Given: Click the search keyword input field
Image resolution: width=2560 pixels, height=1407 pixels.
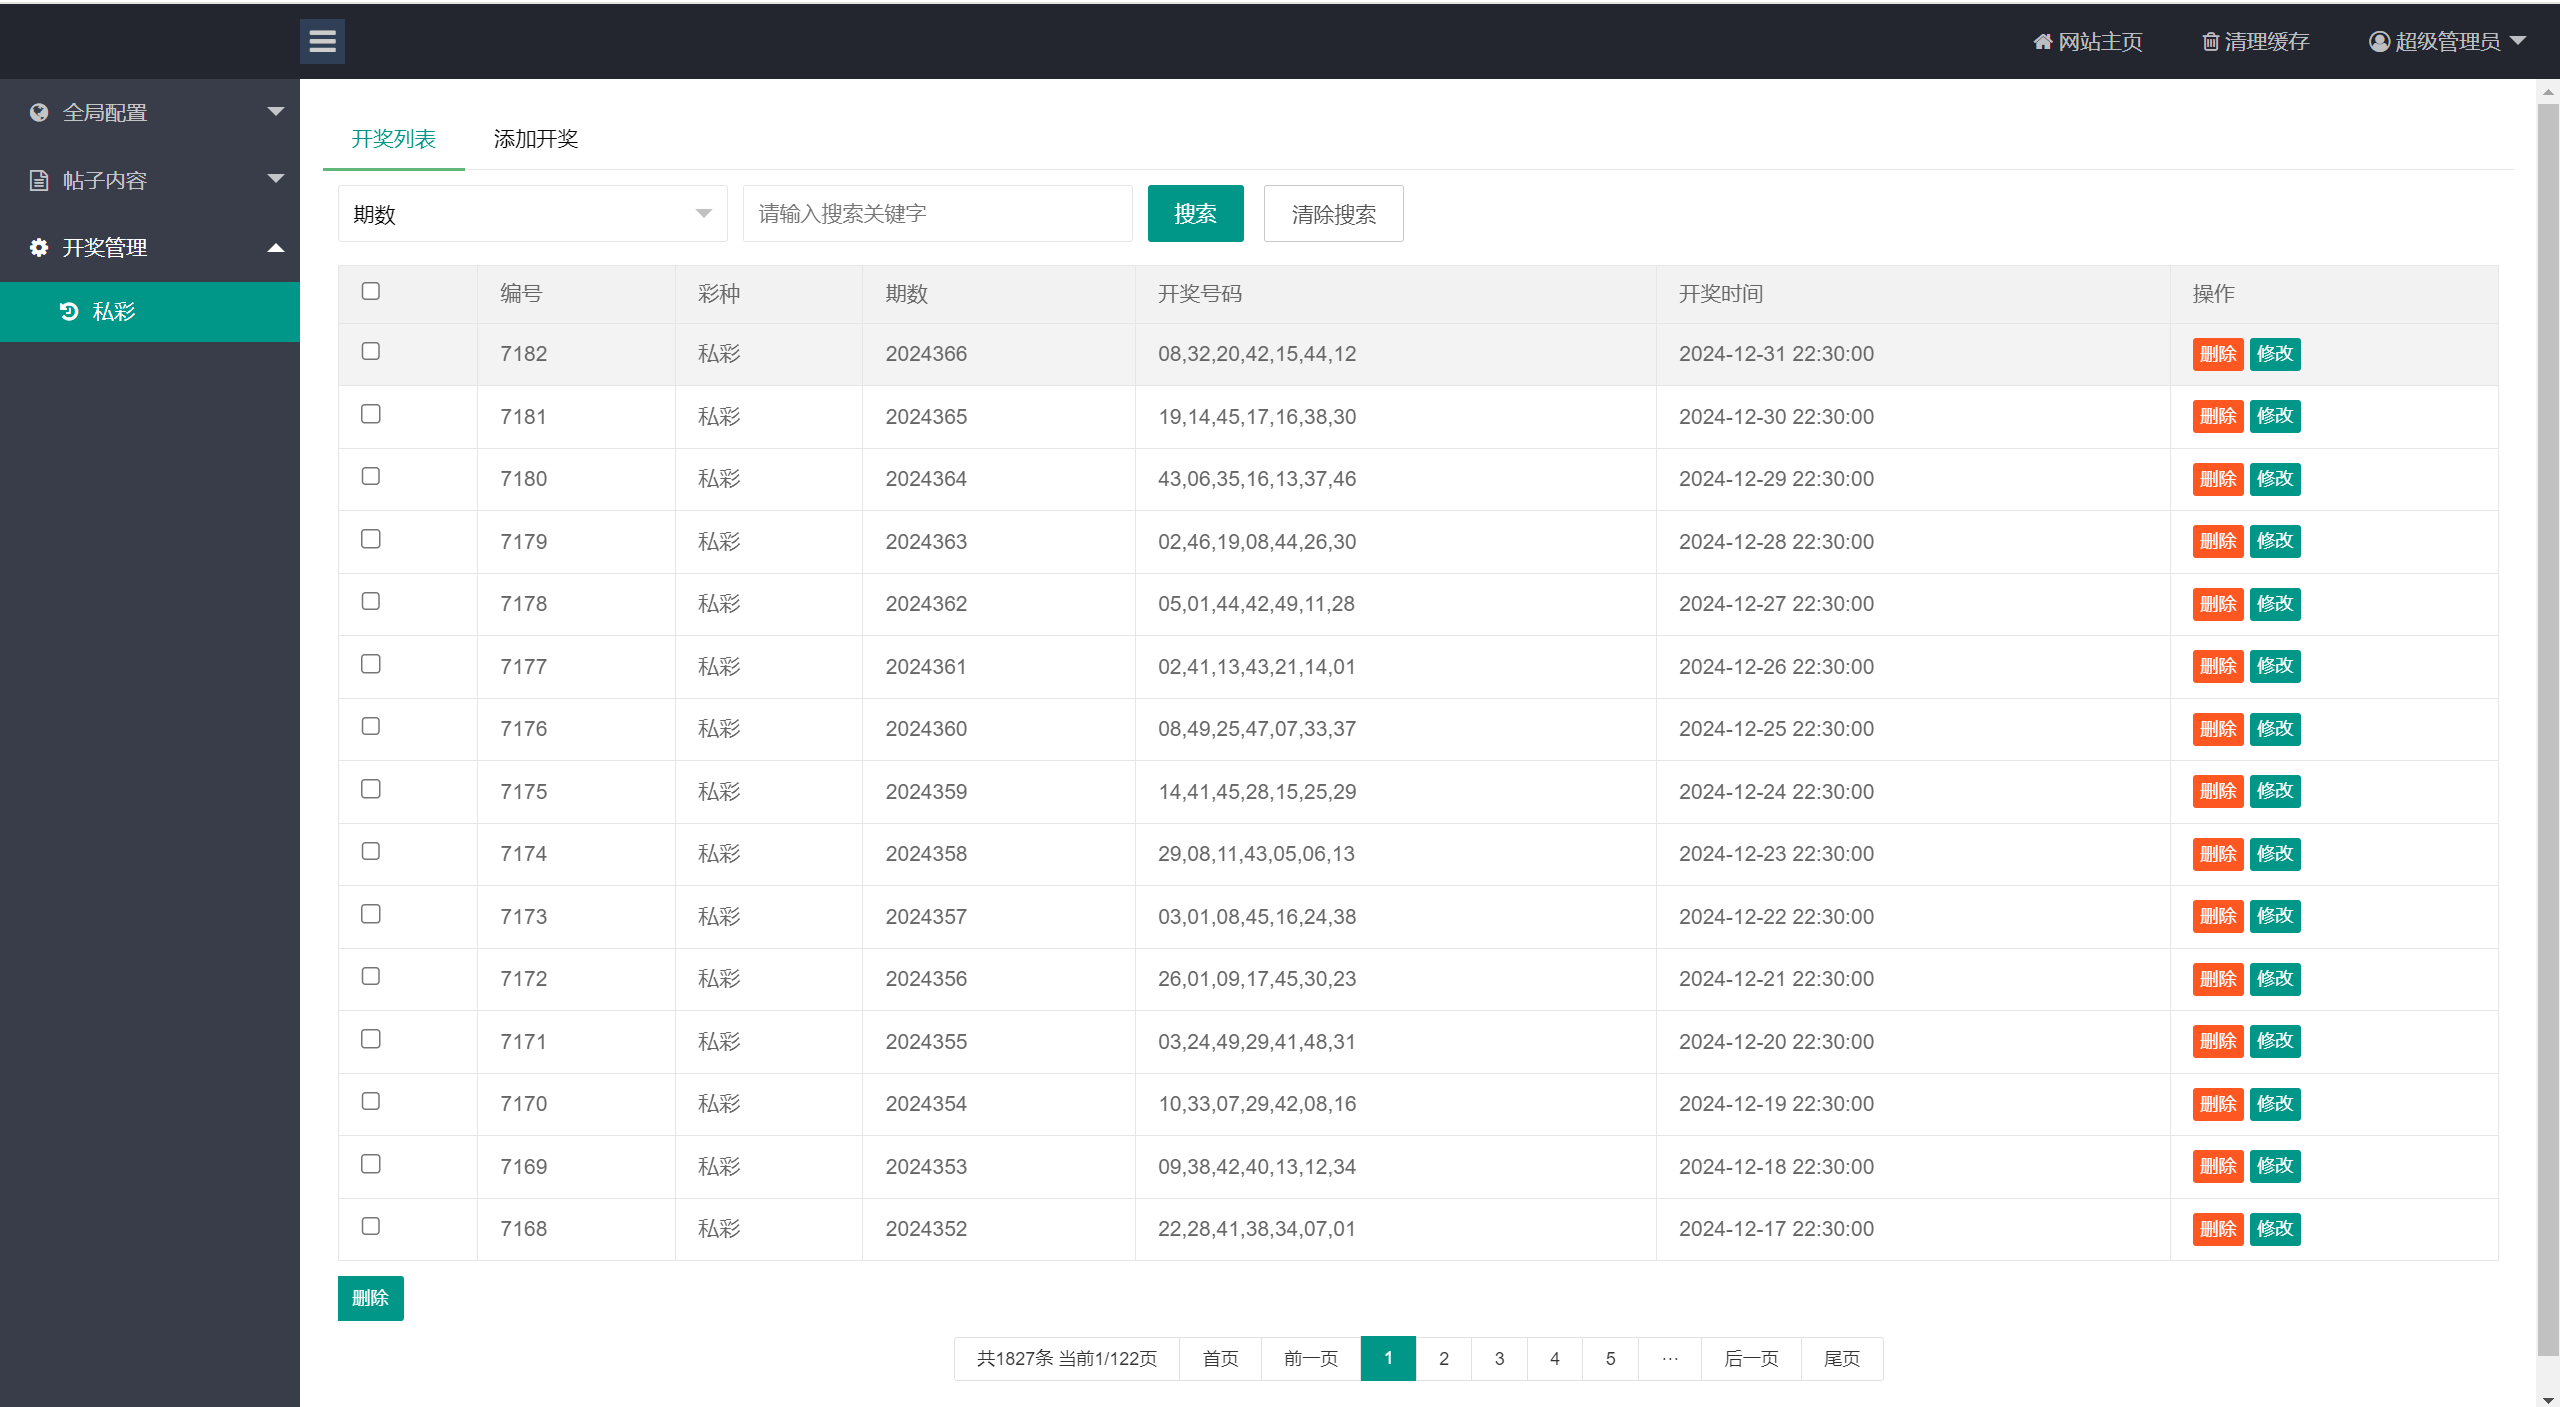Looking at the screenshot, I should 937,214.
